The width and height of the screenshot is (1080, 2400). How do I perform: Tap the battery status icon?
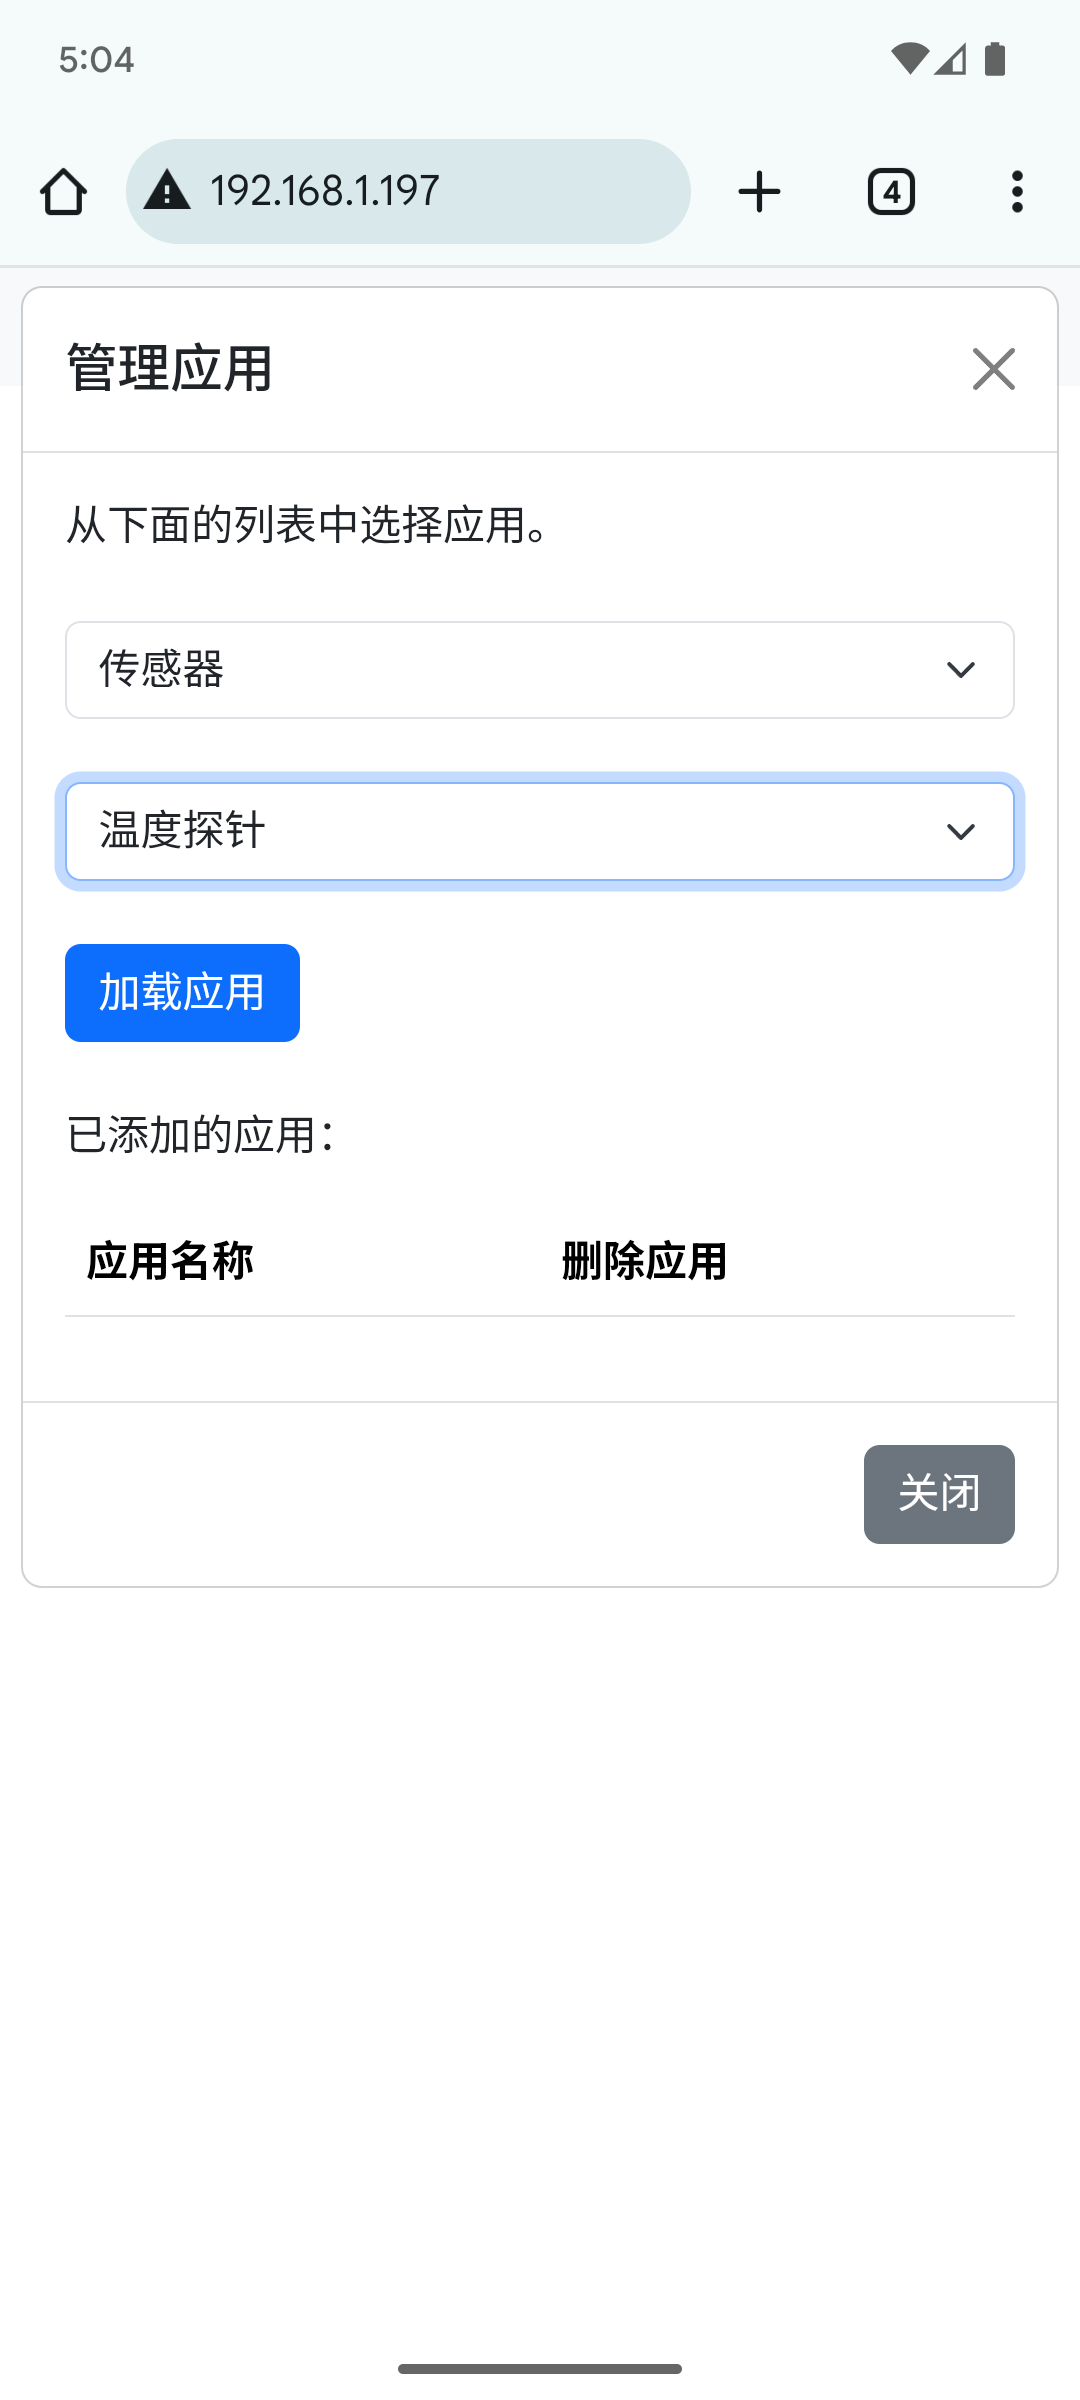point(995,59)
